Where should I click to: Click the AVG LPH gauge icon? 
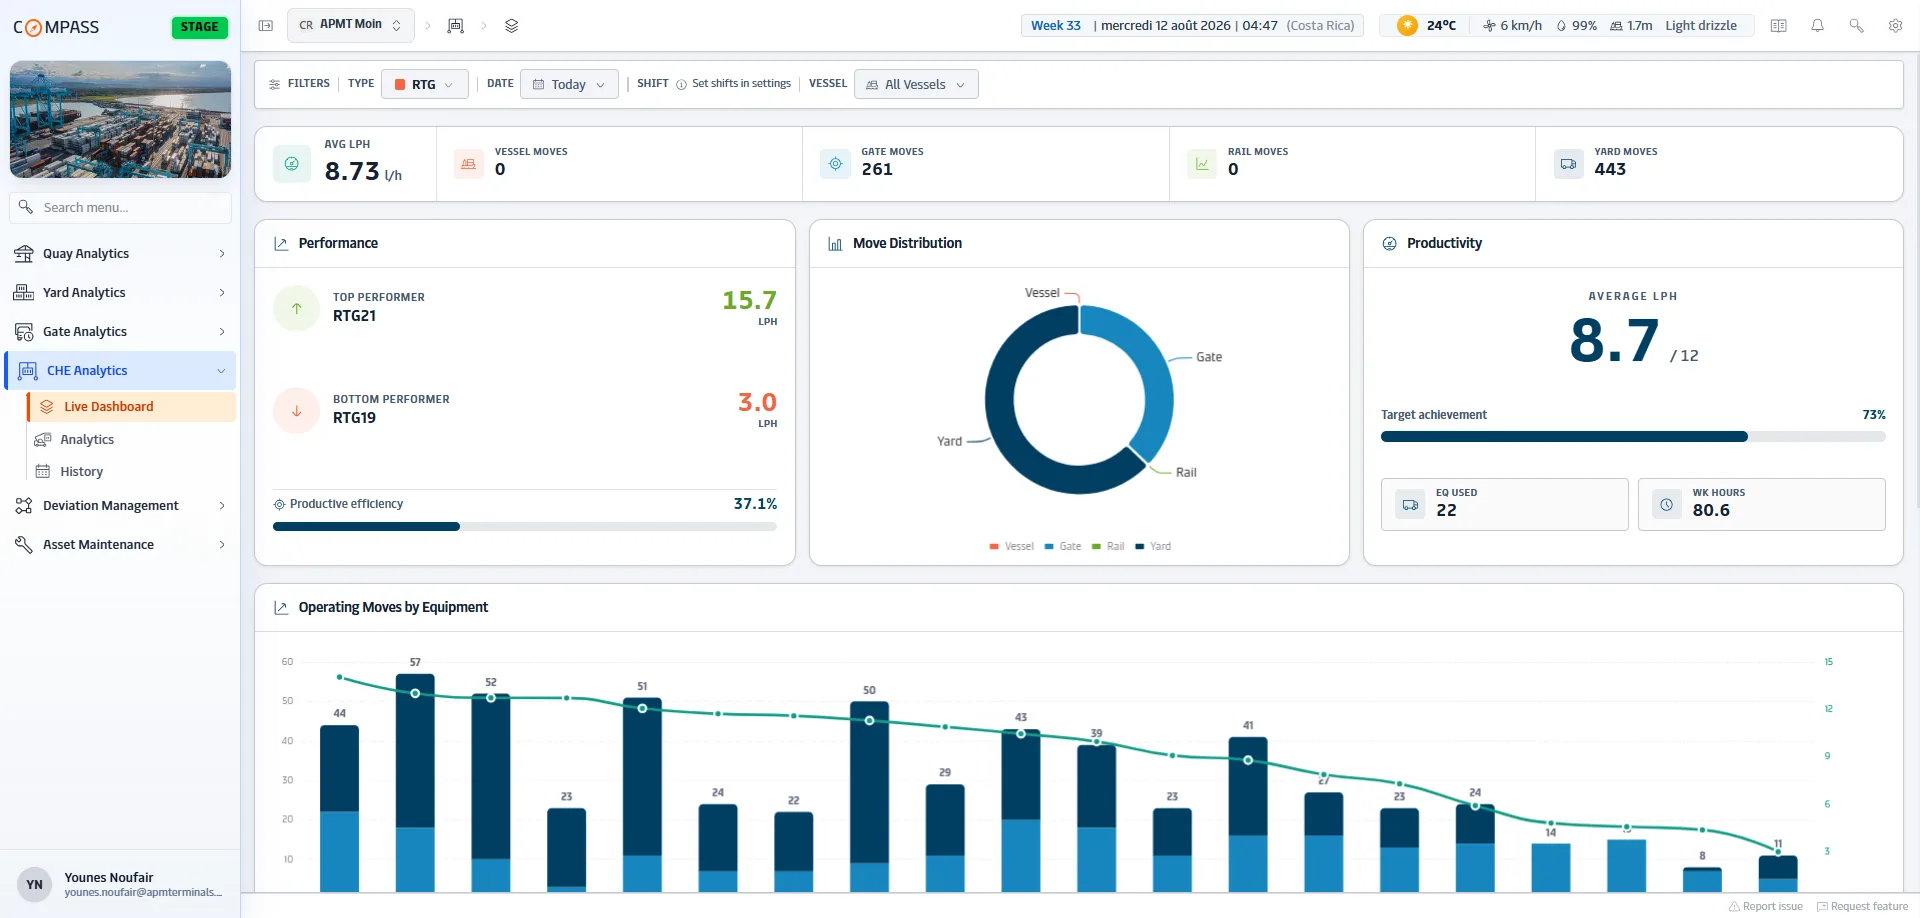click(x=292, y=164)
